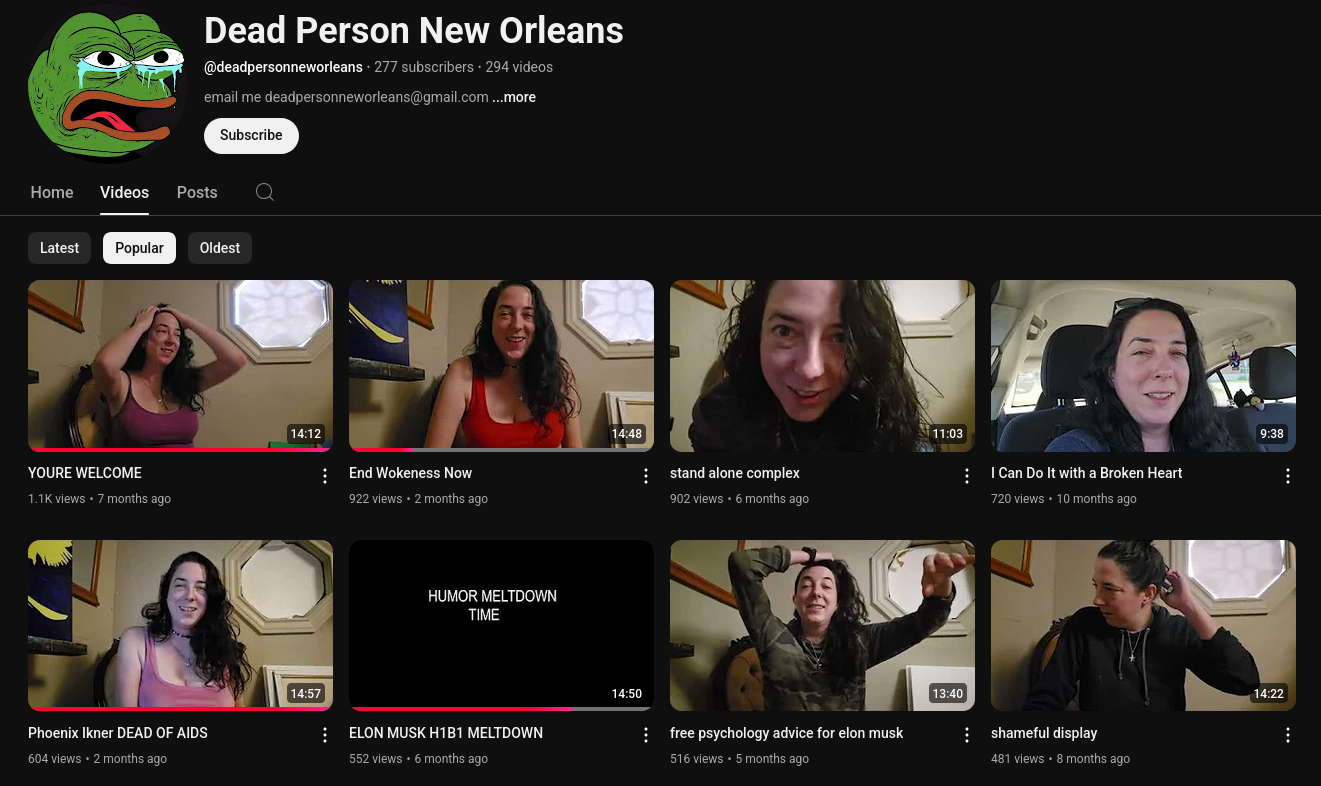This screenshot has height=786, width=1321.
Task: Open Phoenix Ikner DEAD OF AIDS title
Action: point(118,733)
